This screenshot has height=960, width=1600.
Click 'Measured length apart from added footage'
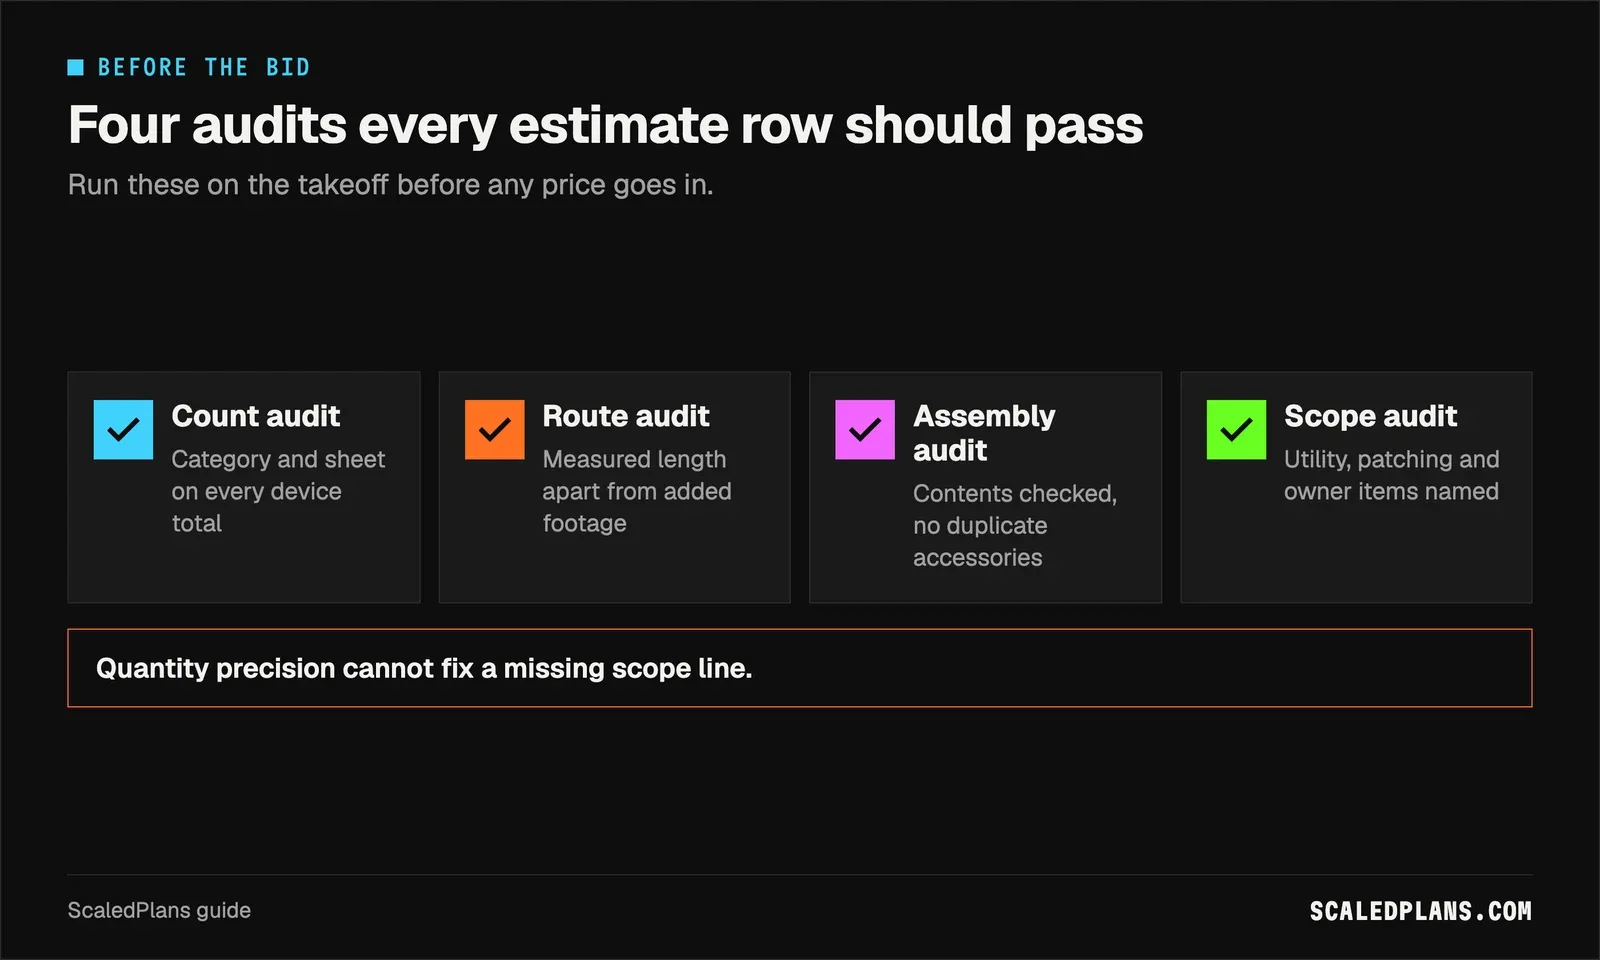[x=637, y=491]
